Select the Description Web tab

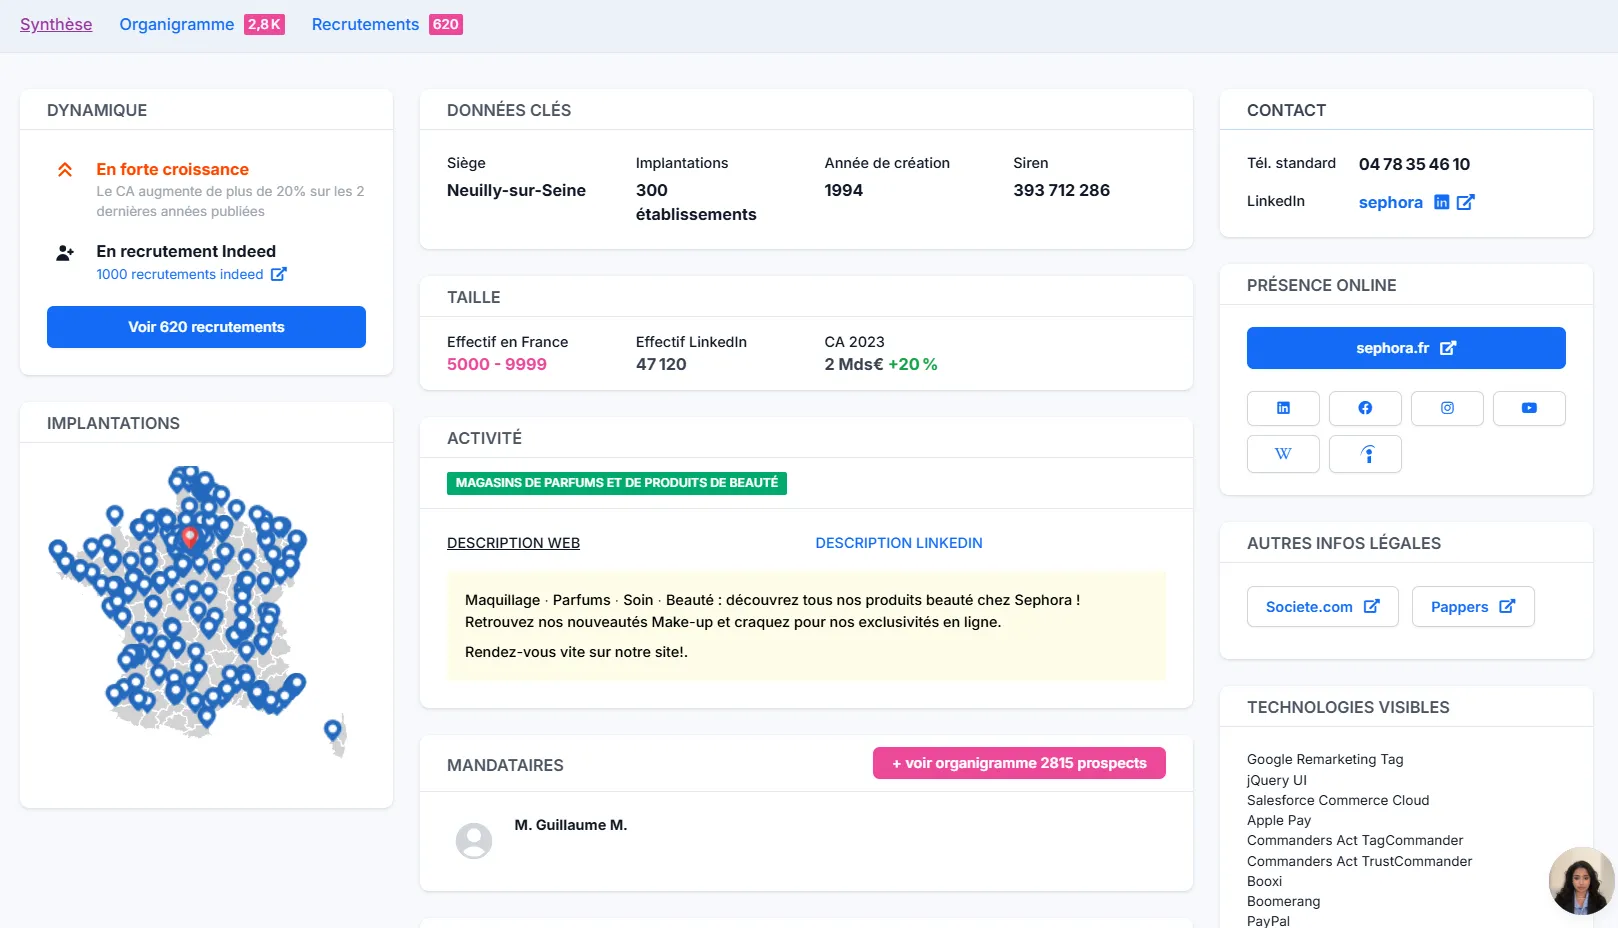513,543
